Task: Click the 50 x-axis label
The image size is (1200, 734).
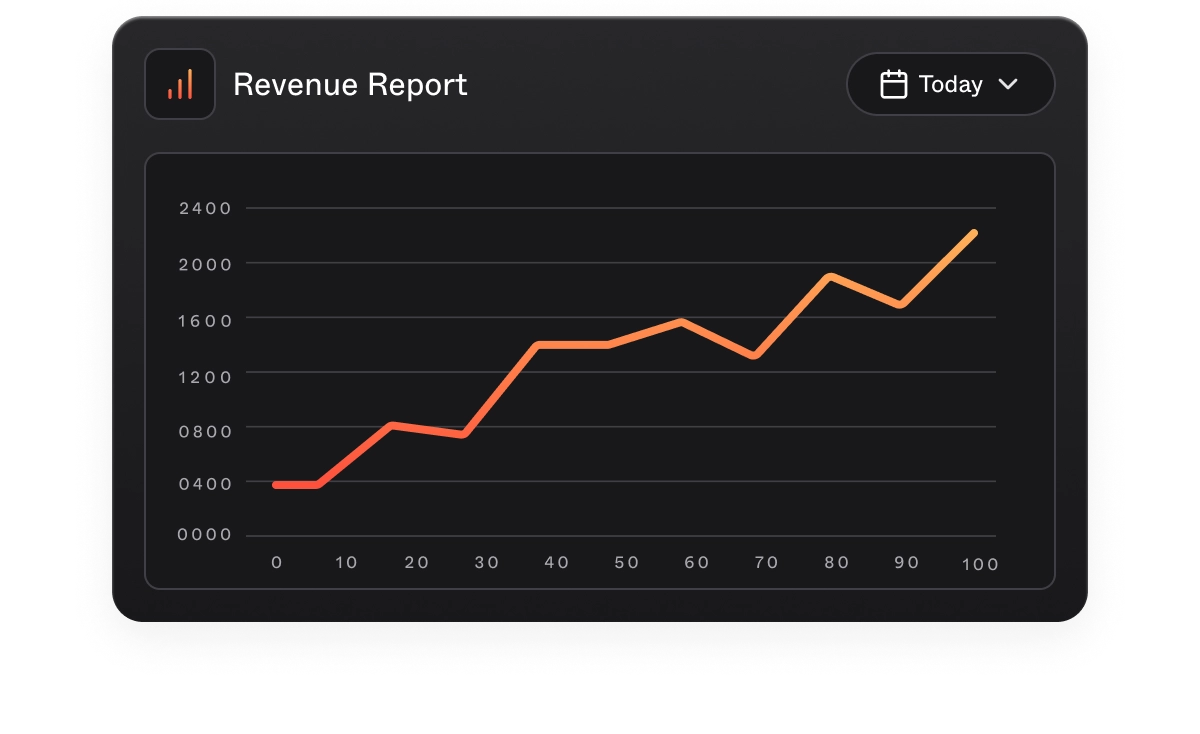Action: (x=627, y=563)
